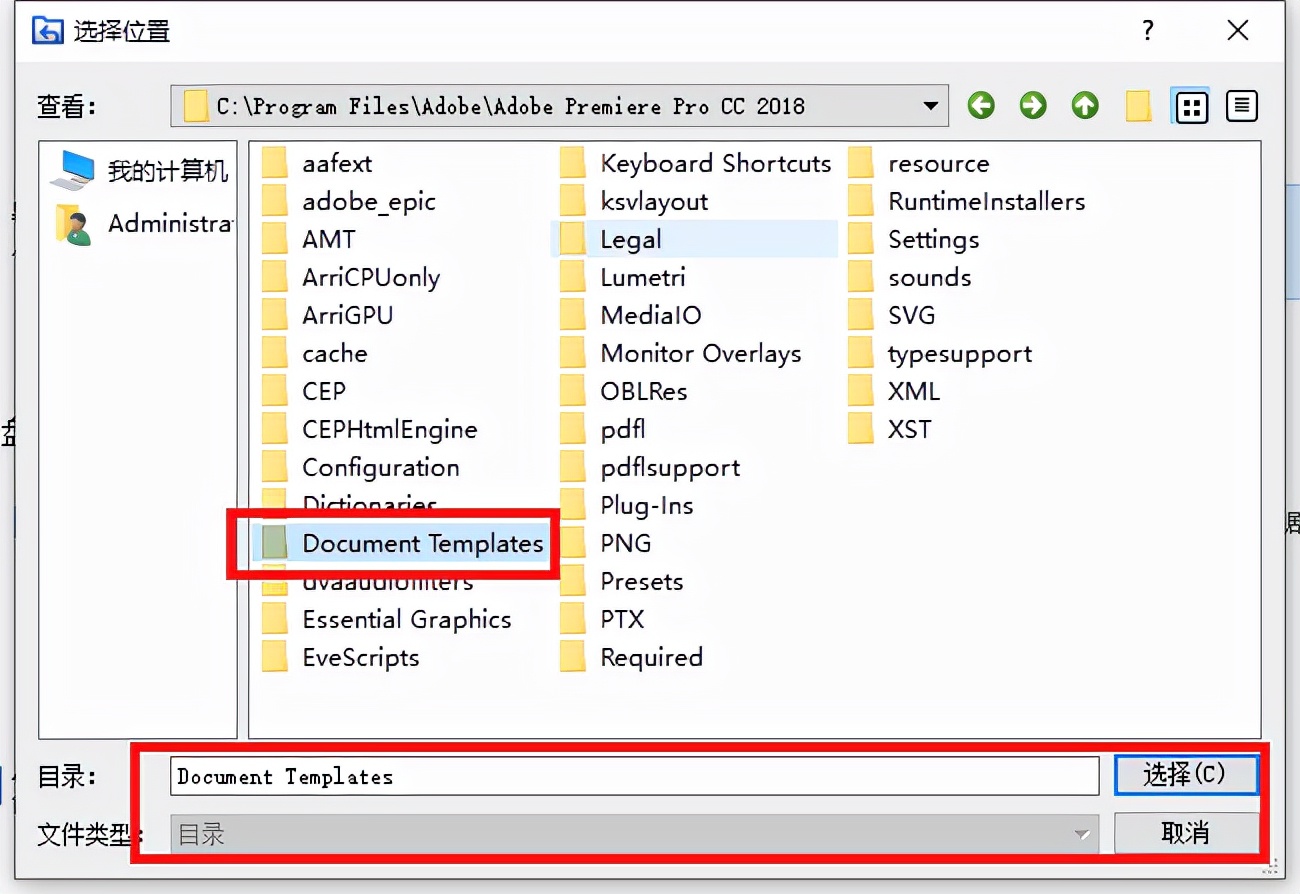Switch to list view mode
This screenshot has height=894, width=1300.
tap(1191, 106)
